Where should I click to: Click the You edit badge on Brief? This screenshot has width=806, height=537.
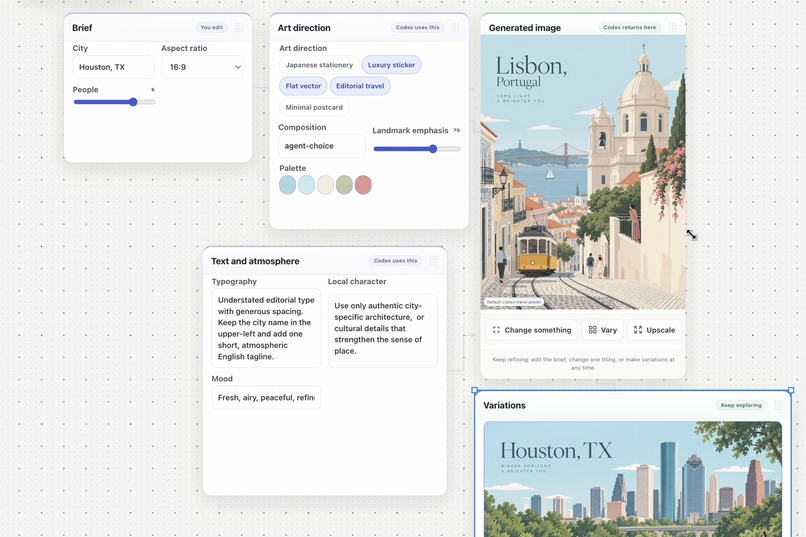[x=211, y=27]
